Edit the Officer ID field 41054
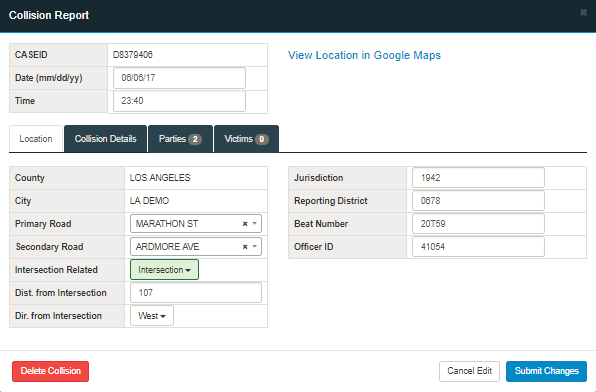The width and height of the screenshot is (596, 392). (x=478, y=247)
